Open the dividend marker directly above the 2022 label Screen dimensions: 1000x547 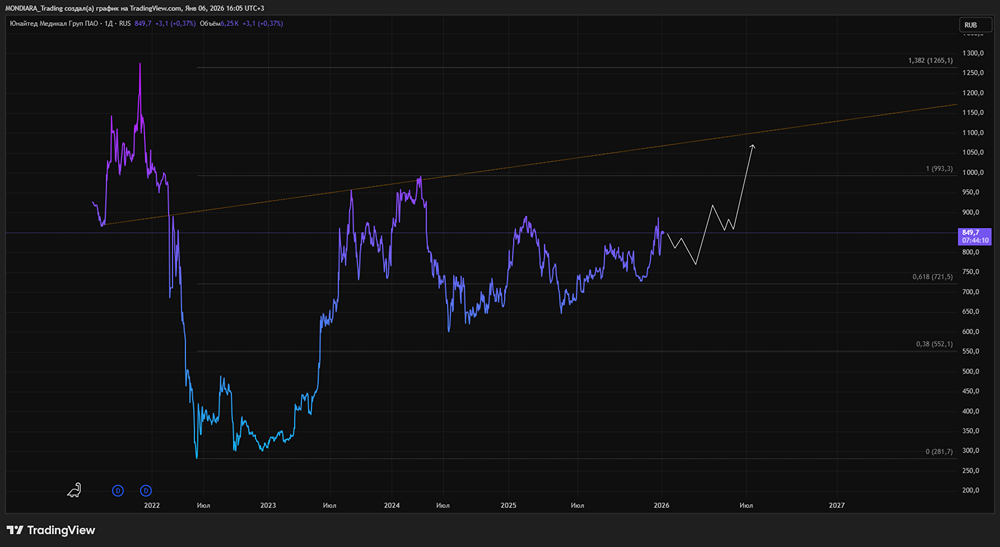(x=146, y=491)
